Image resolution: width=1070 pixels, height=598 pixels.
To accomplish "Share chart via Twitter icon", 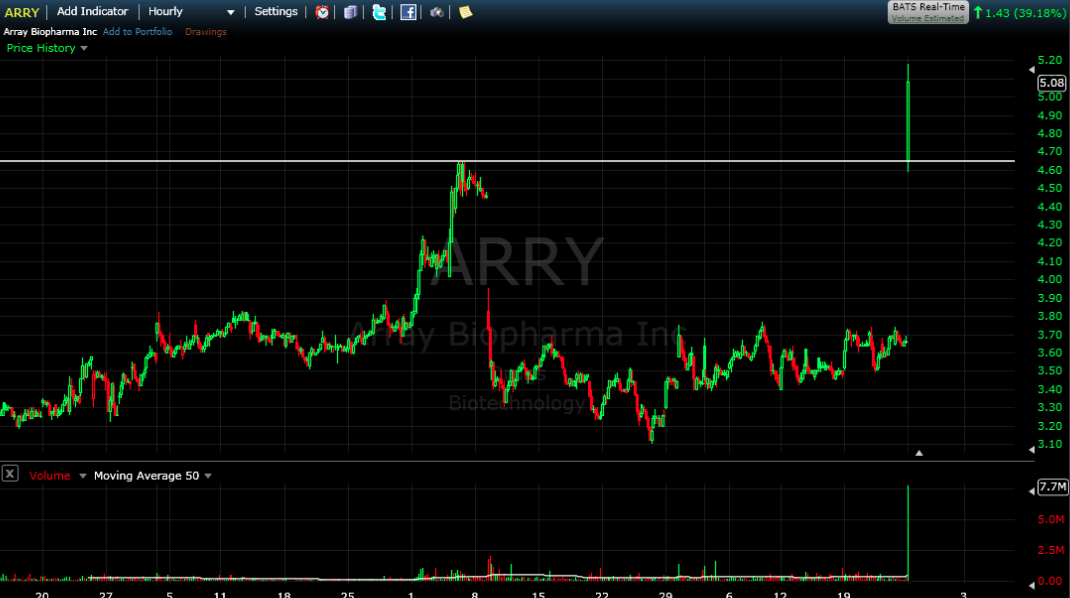I will point(379,12).
